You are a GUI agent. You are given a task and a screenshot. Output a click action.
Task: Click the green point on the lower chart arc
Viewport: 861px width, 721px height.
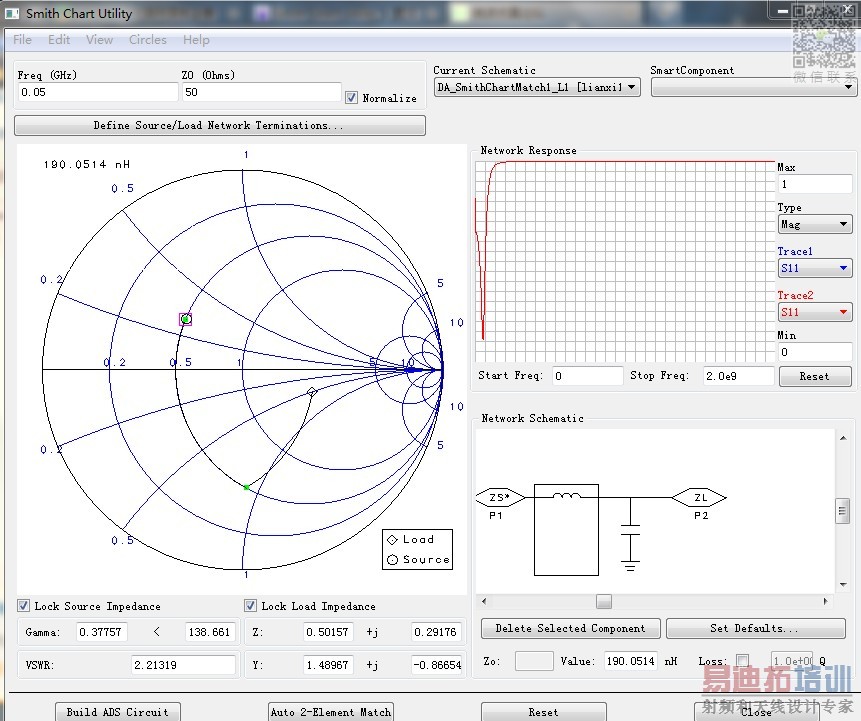point(246,487)
